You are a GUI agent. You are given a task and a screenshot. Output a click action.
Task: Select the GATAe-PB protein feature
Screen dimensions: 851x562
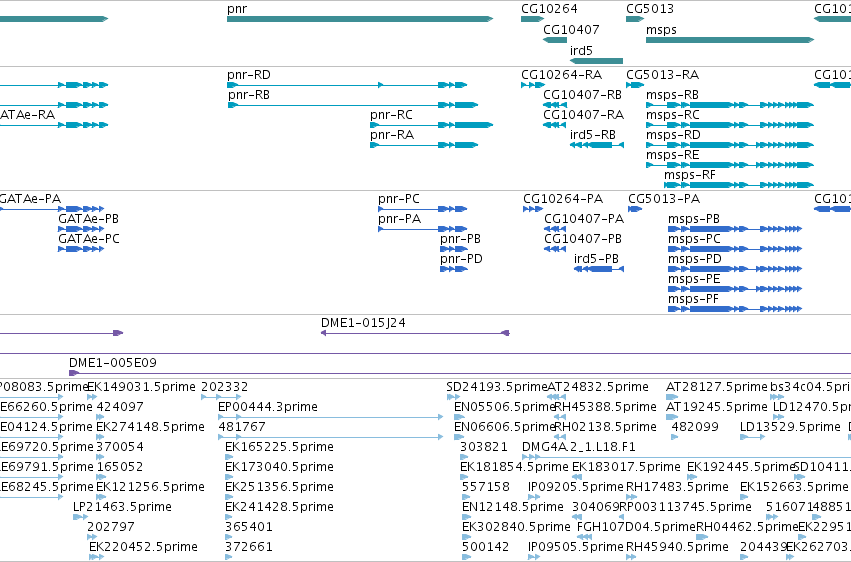pos(81,229)
